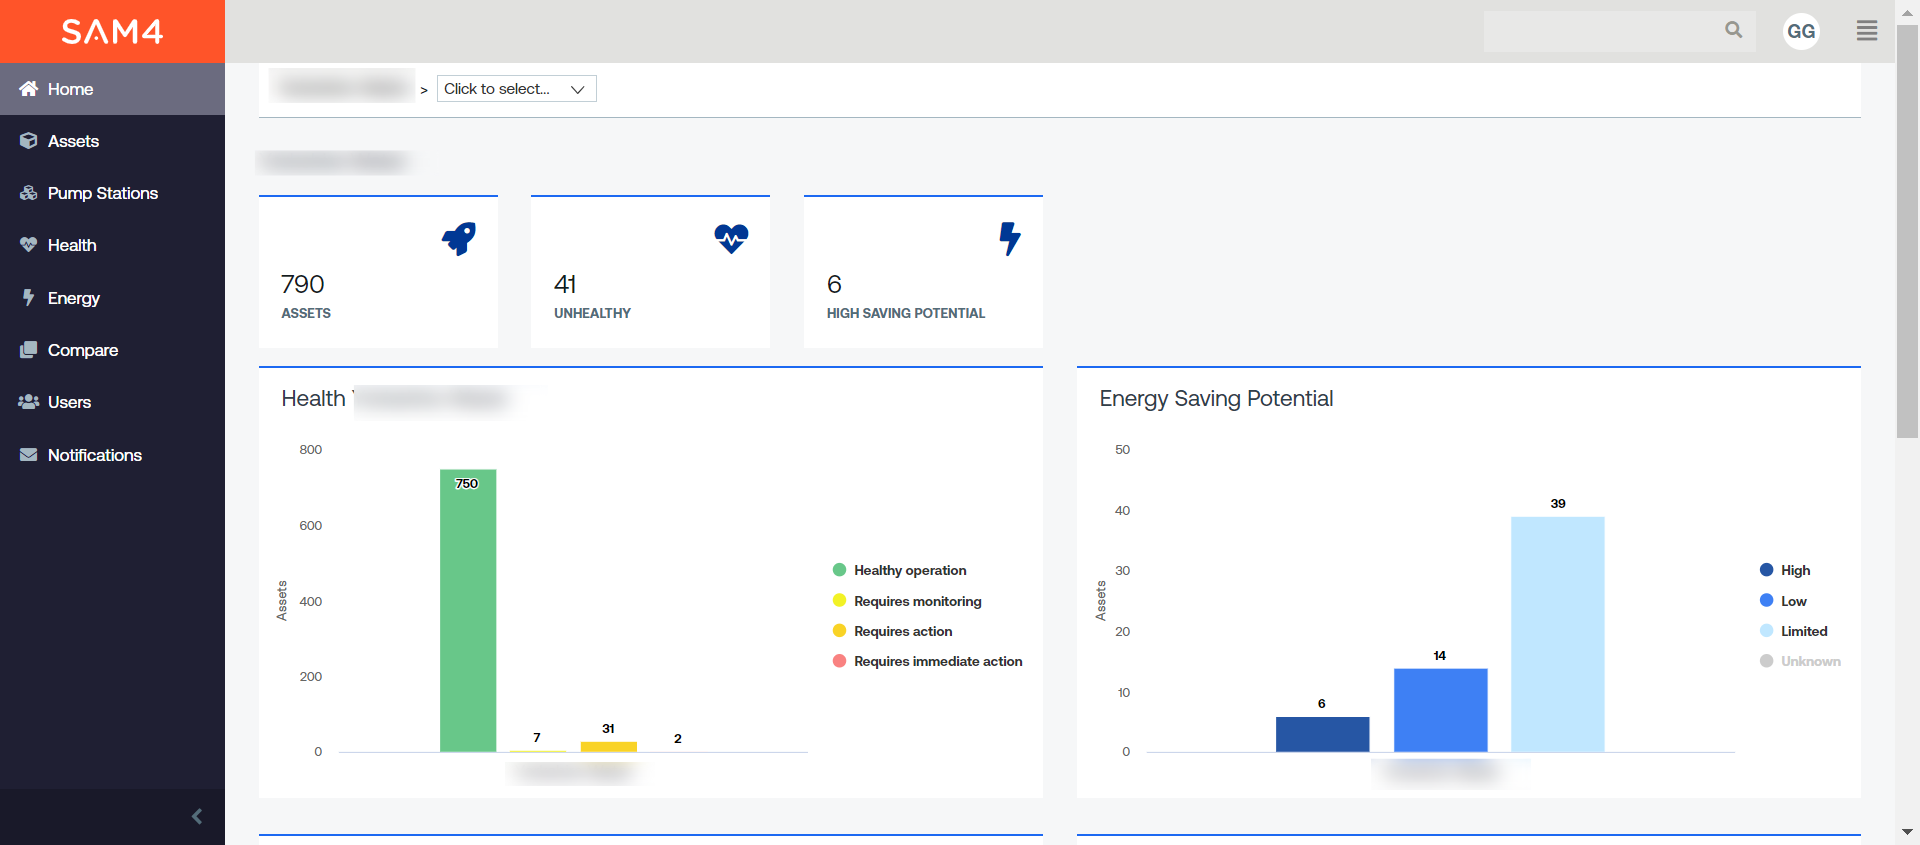
Task: Click the green 750 healthy bar
Action: tap(468, 610)
